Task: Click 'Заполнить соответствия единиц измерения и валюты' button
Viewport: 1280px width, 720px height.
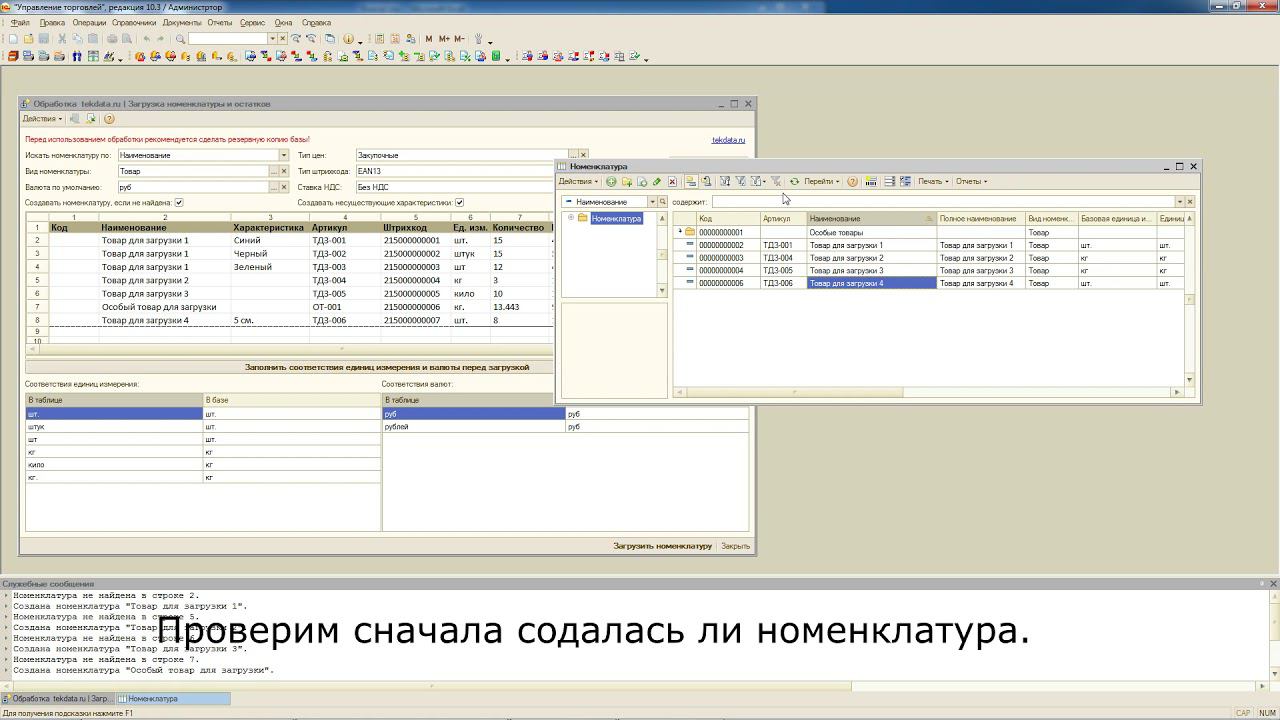Action: (x=387, y=367)
